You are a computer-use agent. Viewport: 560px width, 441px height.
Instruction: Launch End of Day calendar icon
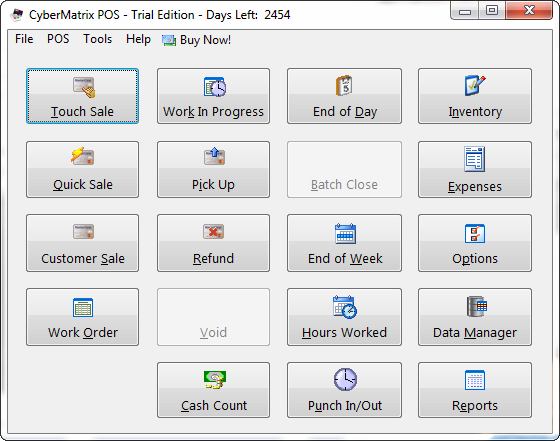coord(344,85)
